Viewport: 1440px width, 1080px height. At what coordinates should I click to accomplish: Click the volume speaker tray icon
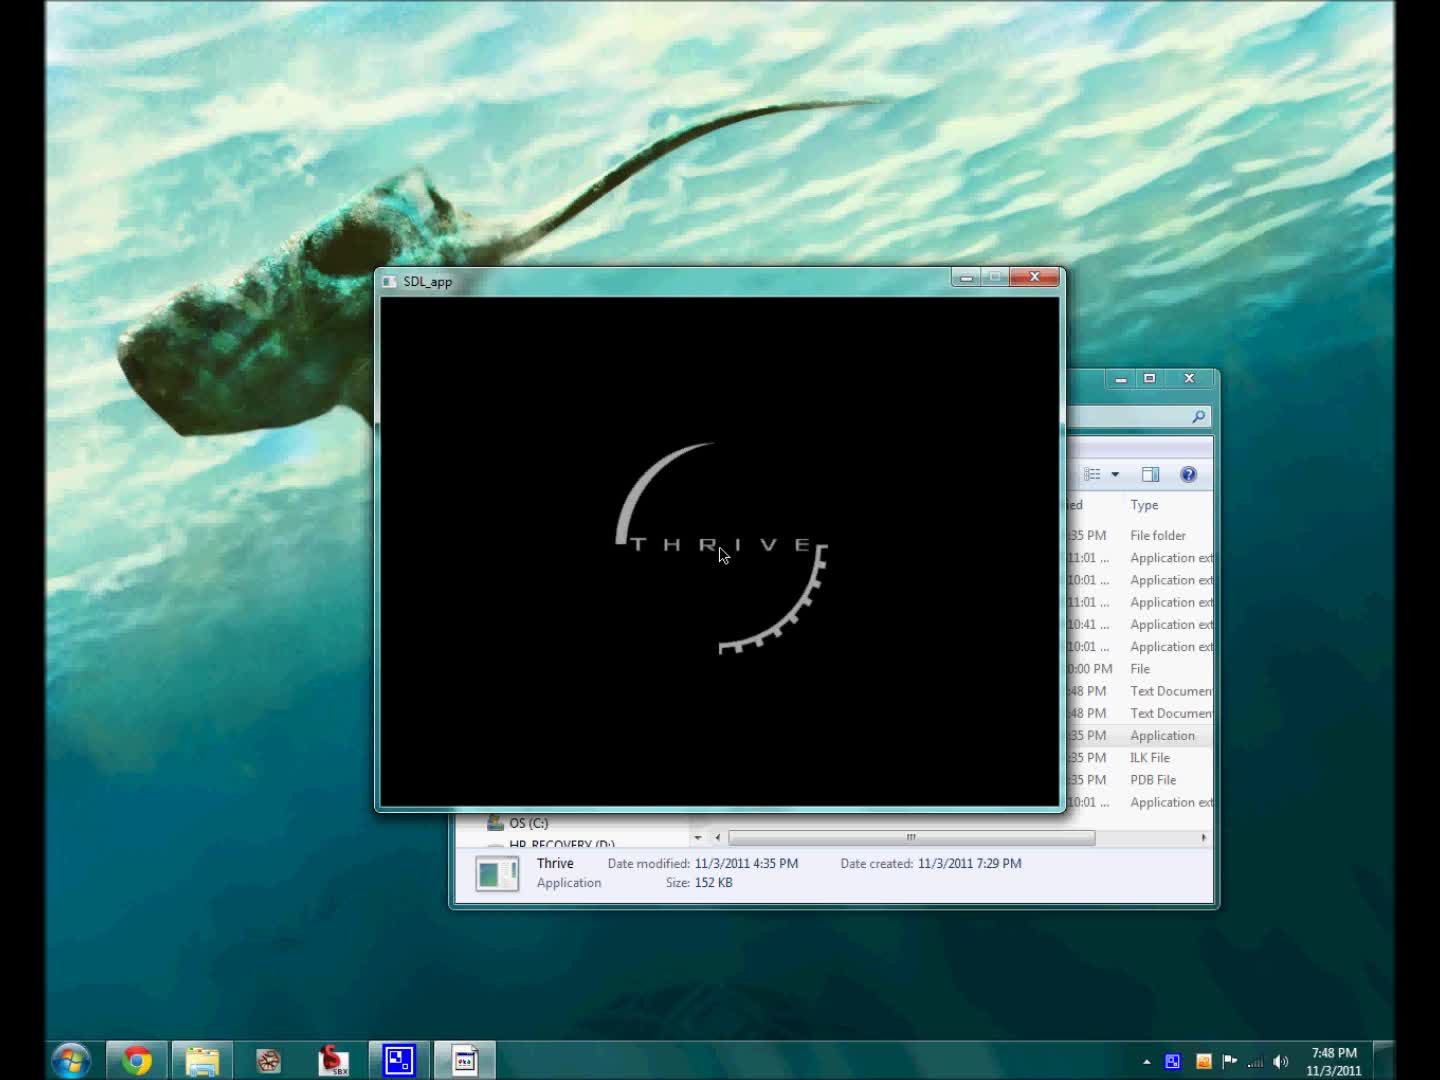pos(1280,1062)
